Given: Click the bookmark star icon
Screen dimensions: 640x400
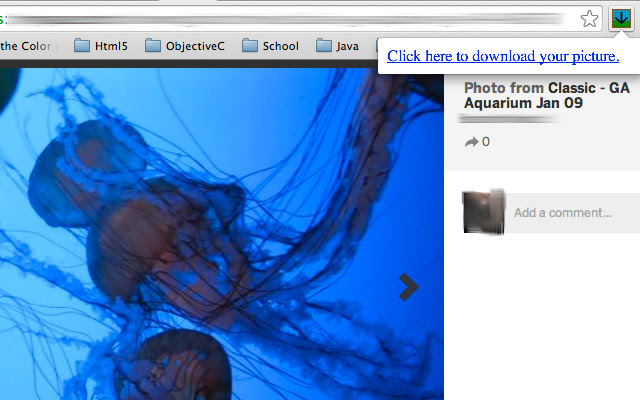Looking at the screenshot, I should (589, 19).
